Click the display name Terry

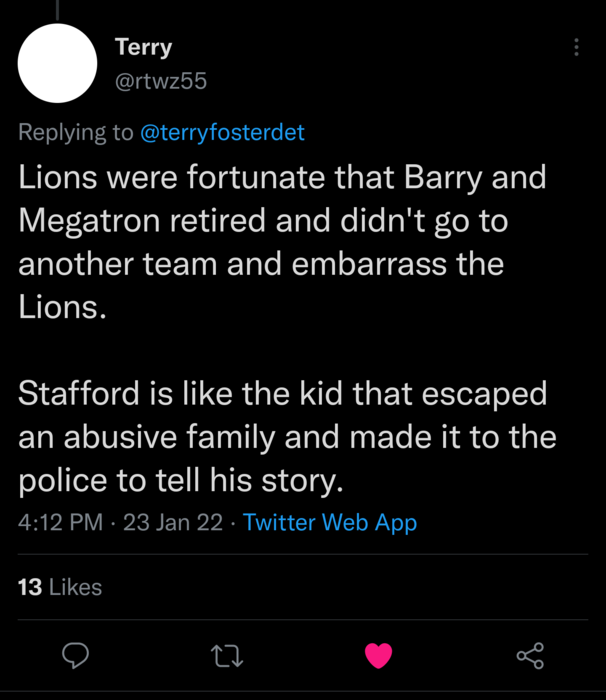[144, 48]
